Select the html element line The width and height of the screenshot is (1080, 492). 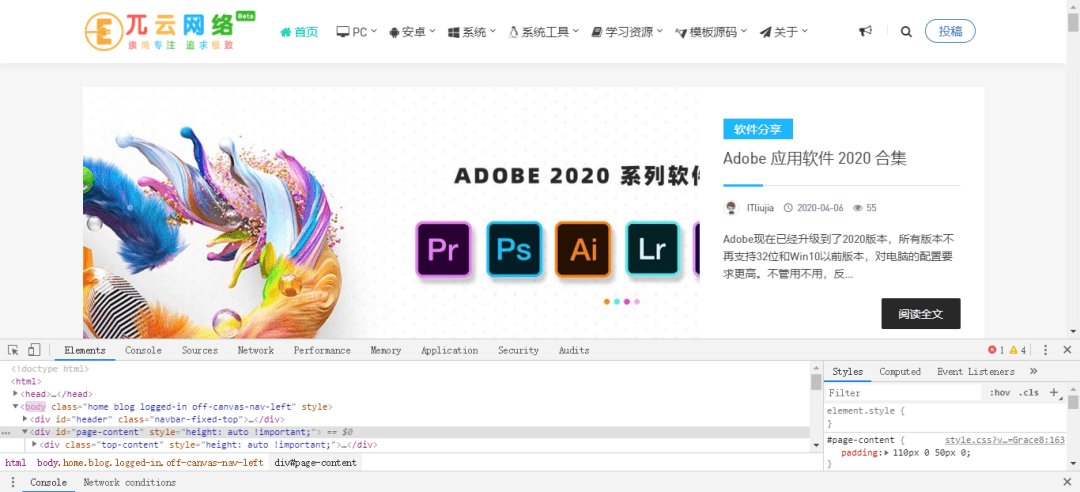pos(27,381)
